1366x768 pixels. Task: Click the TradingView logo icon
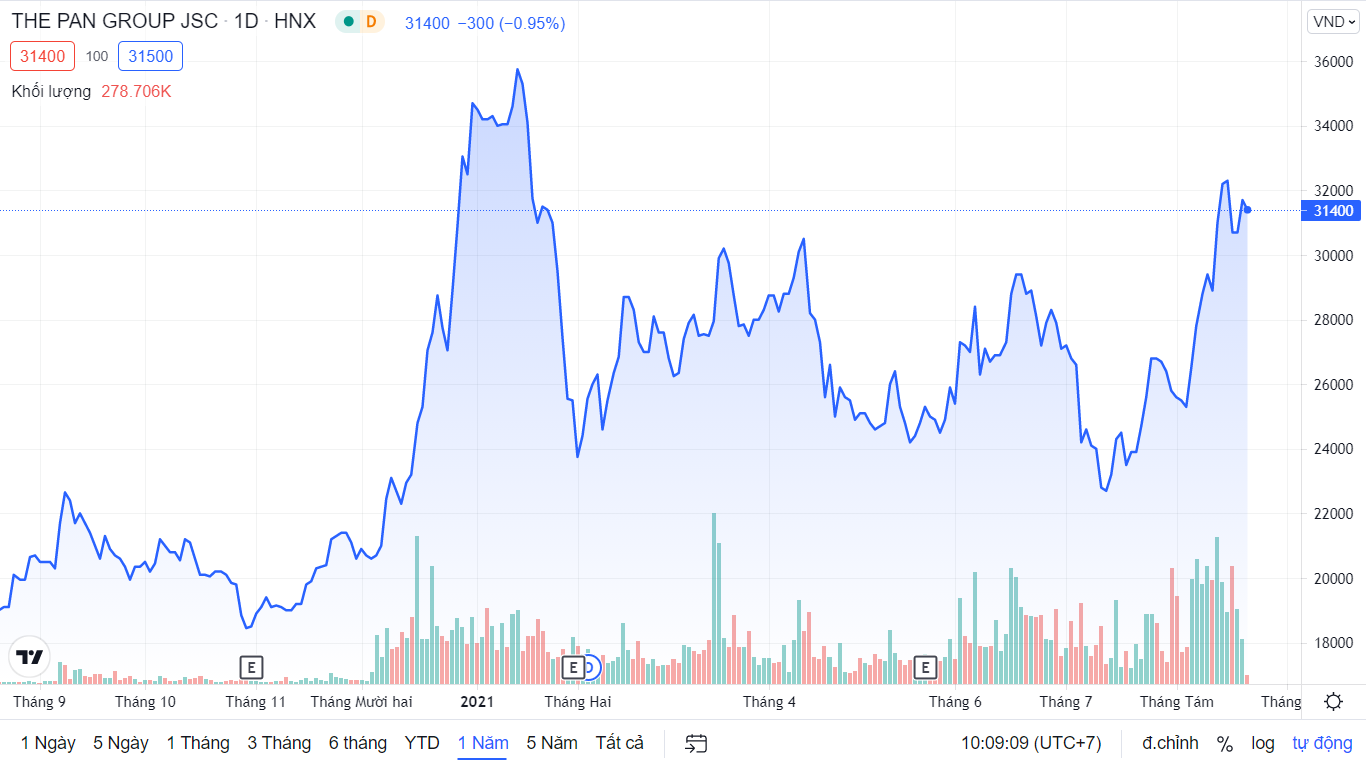(x=30, y=657)
